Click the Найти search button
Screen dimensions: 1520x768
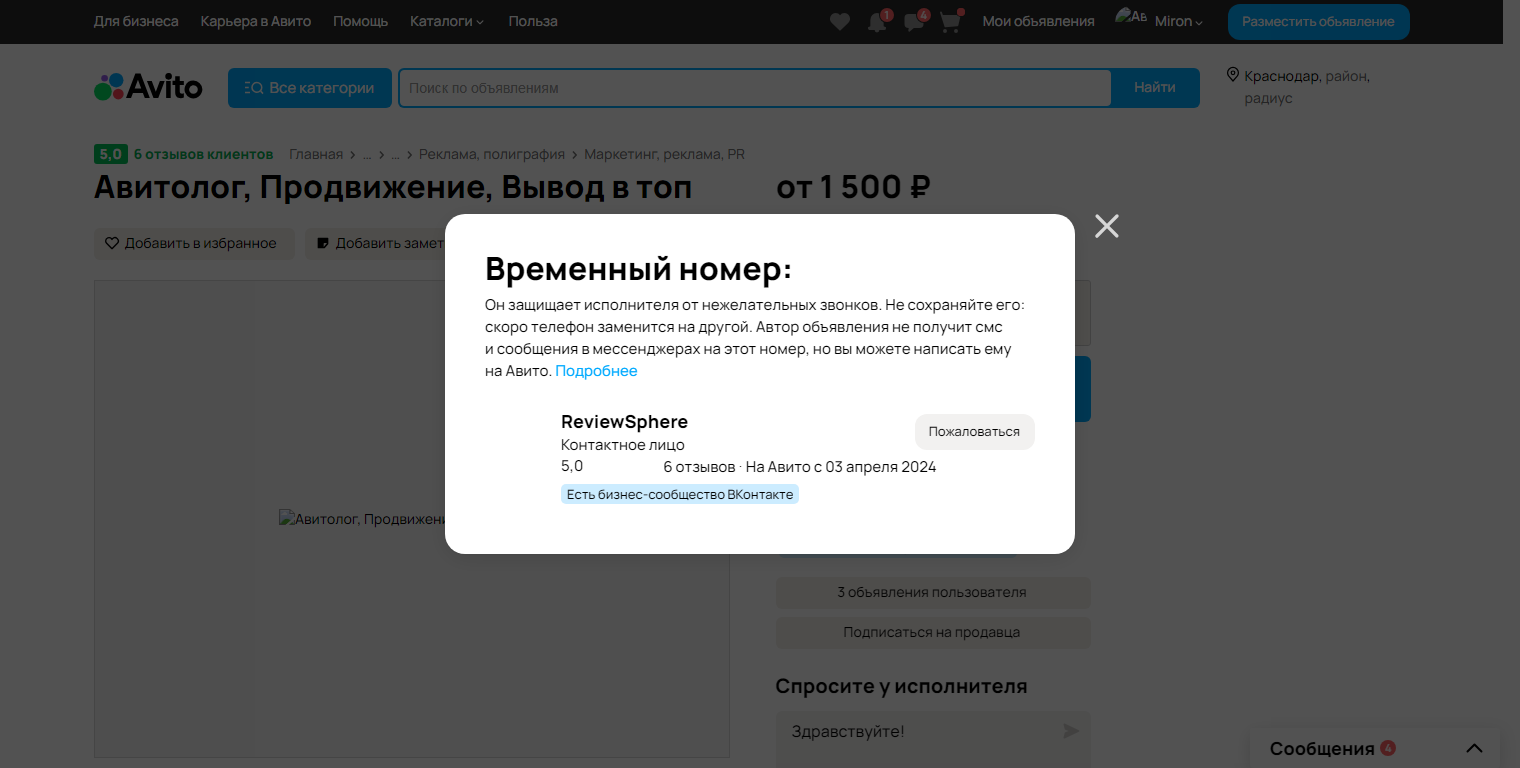pyautogui.click(x=1155, y=87)
